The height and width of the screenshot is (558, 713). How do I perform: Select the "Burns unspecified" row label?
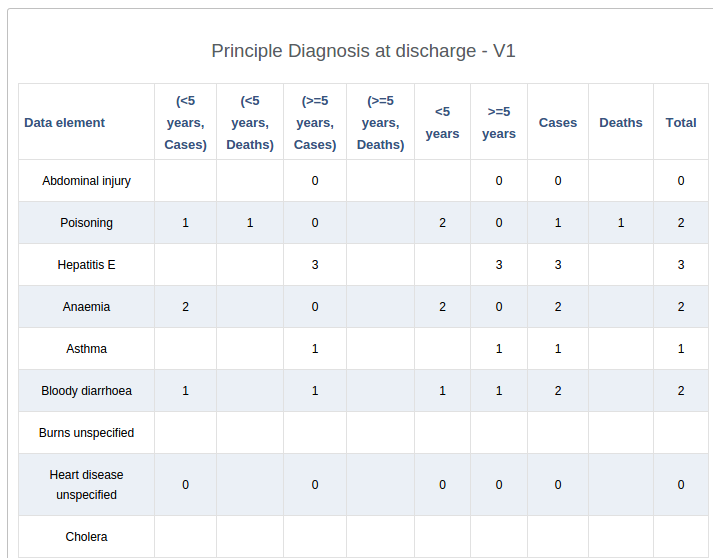click(x=86, y=433)
